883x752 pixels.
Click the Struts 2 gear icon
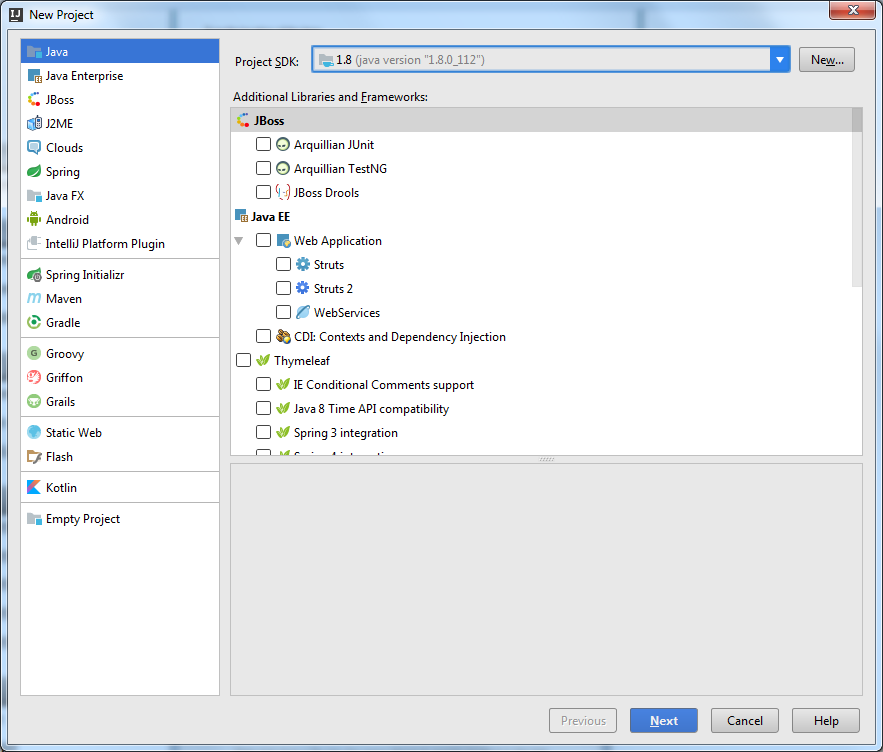(303, 288)
